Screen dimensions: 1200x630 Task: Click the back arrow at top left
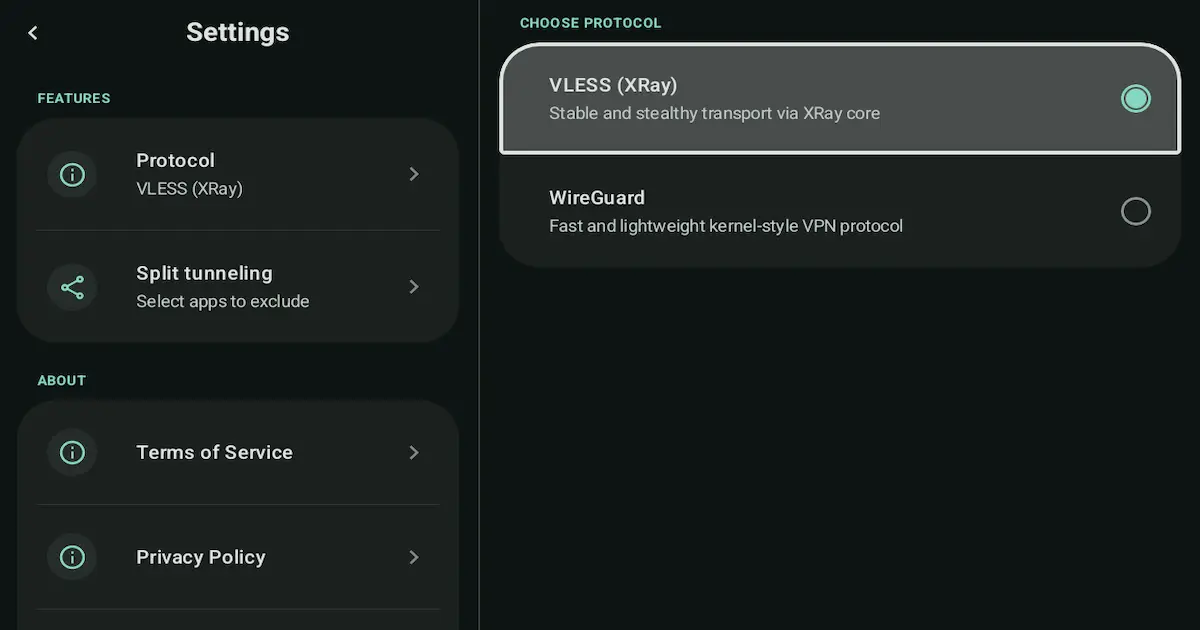click(x=33, y=32)
